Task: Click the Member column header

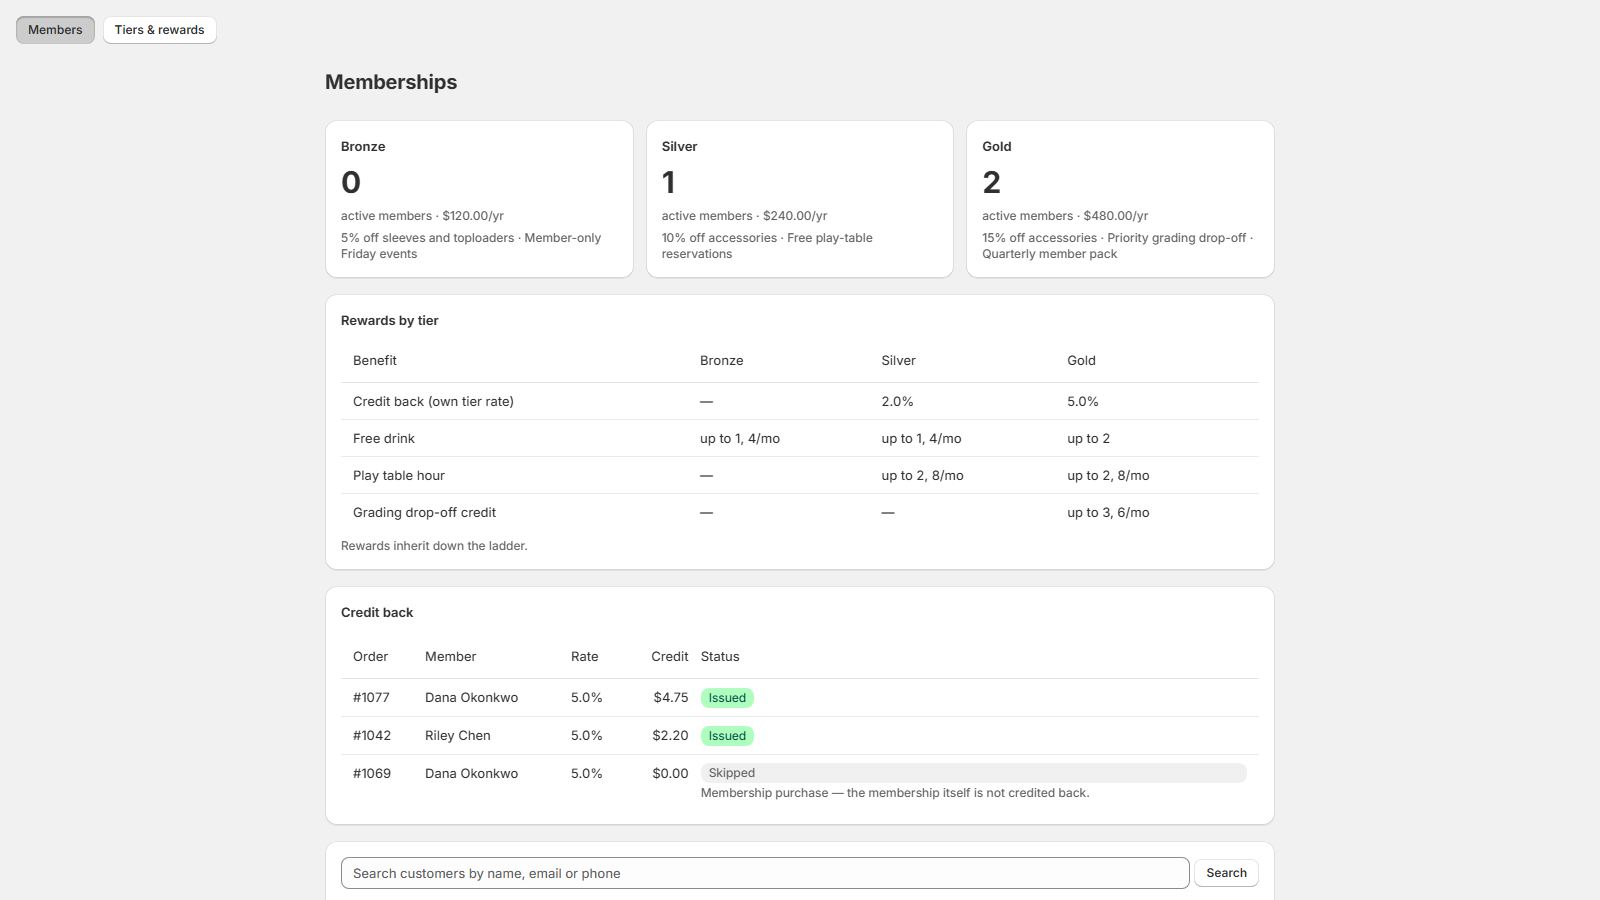Action: pos(450,656)
